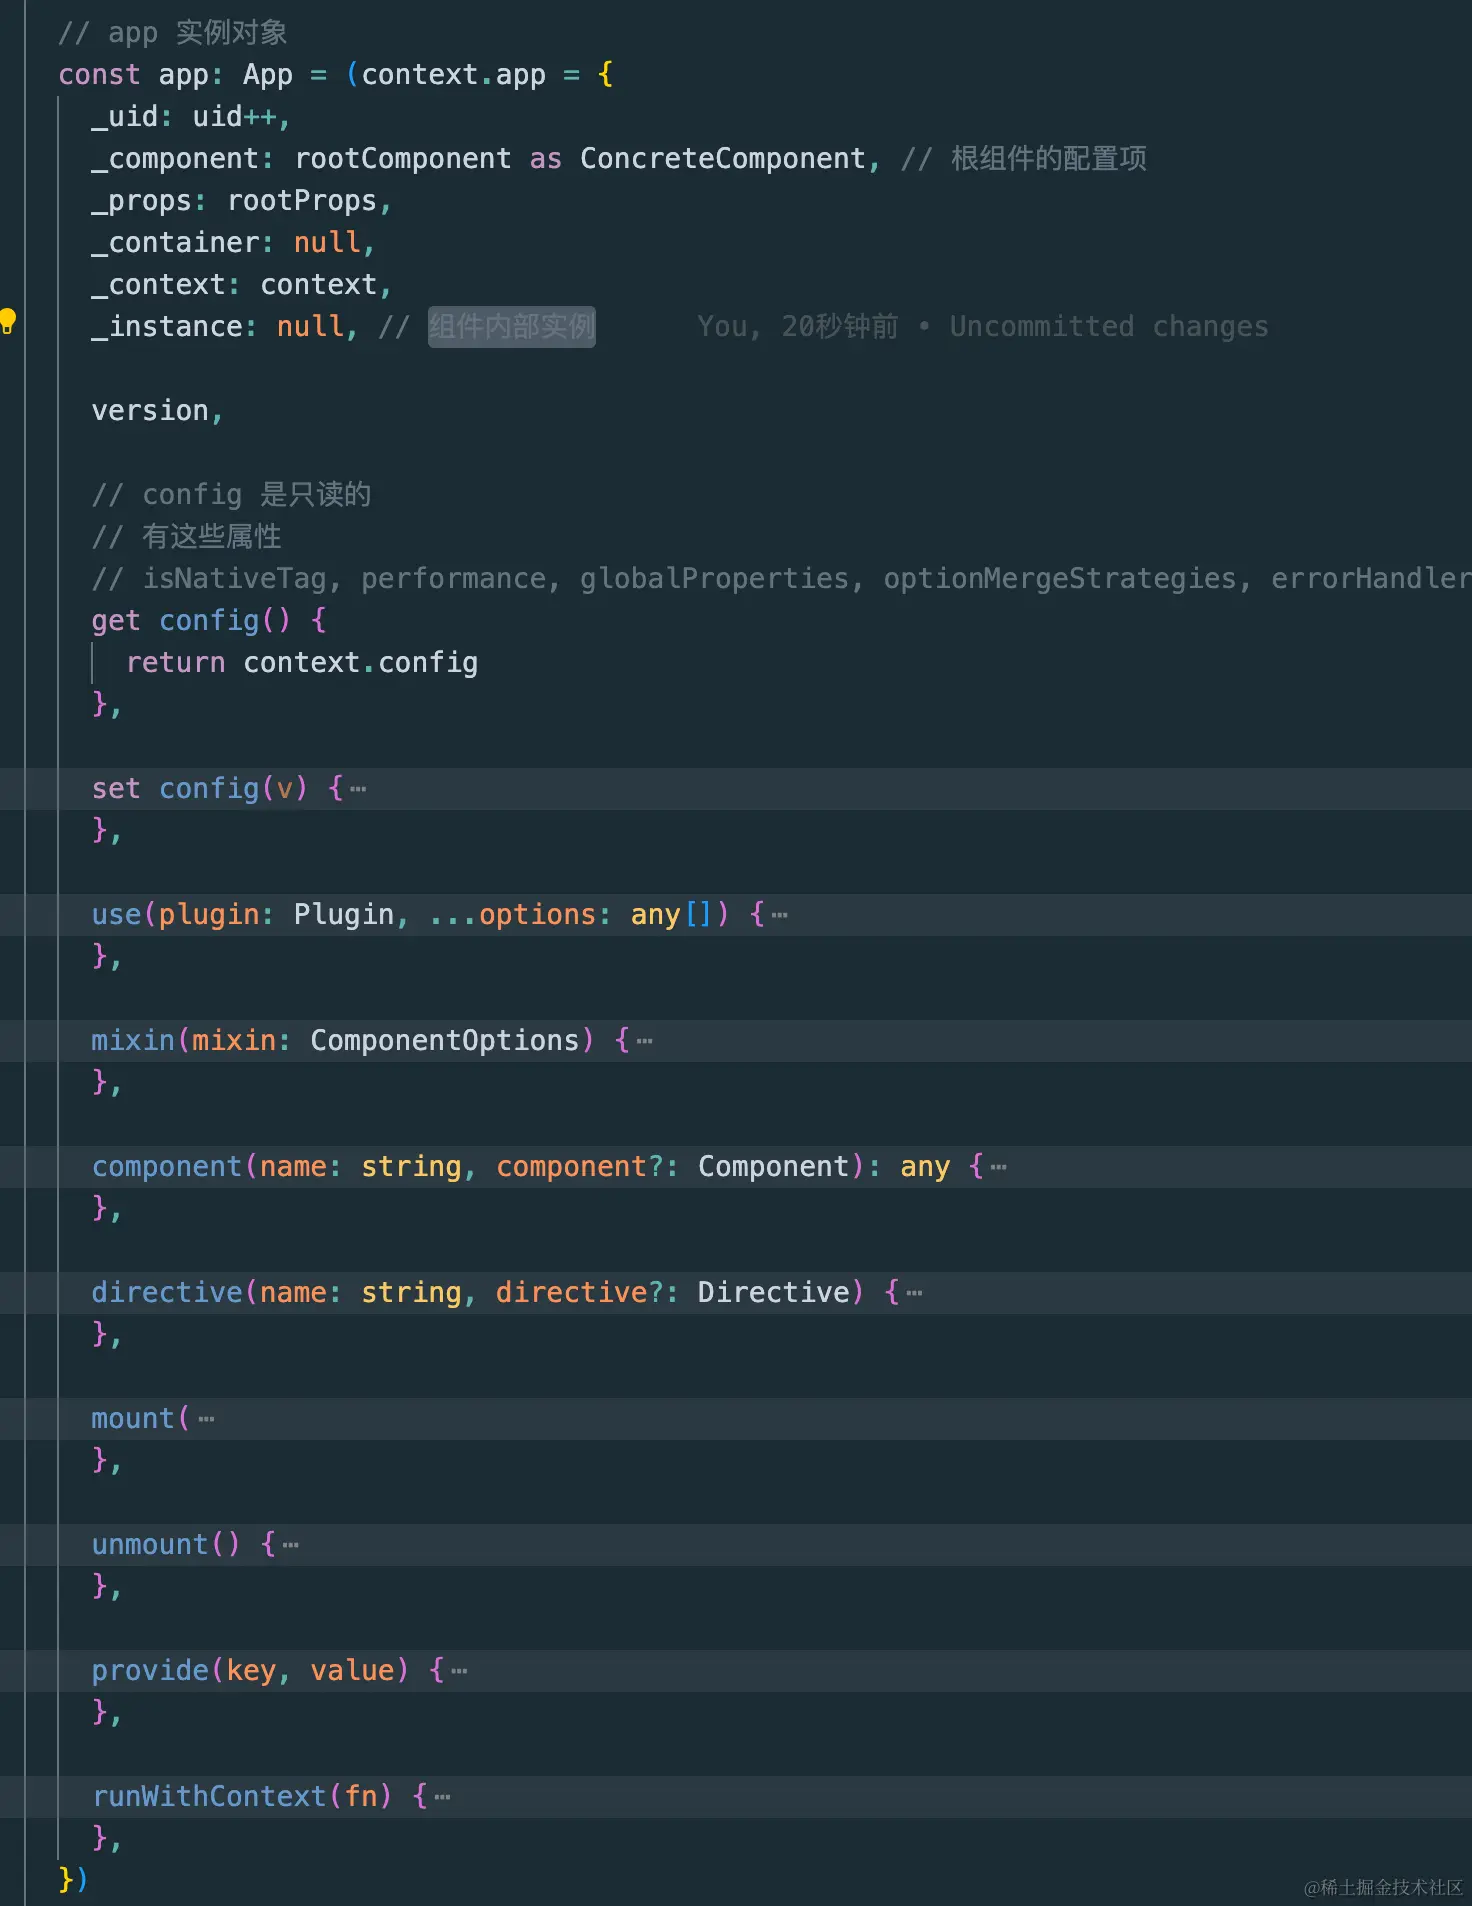Click the '_context' property key
Viewport: 1472px width, 1906px height.
(159, 285)
